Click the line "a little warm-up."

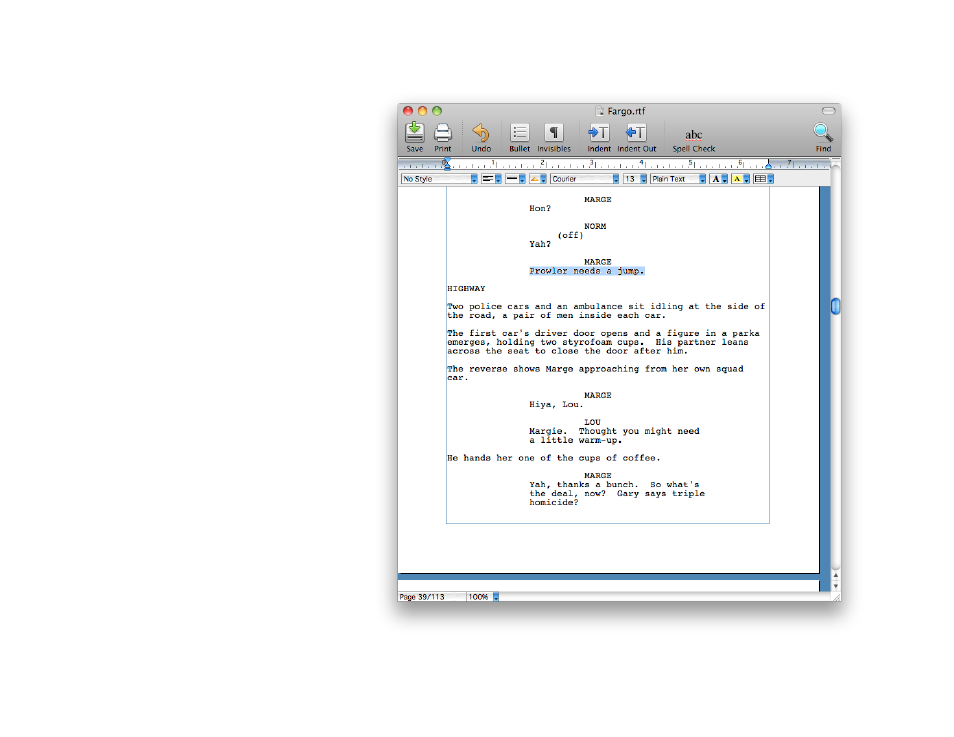(576, 440)
